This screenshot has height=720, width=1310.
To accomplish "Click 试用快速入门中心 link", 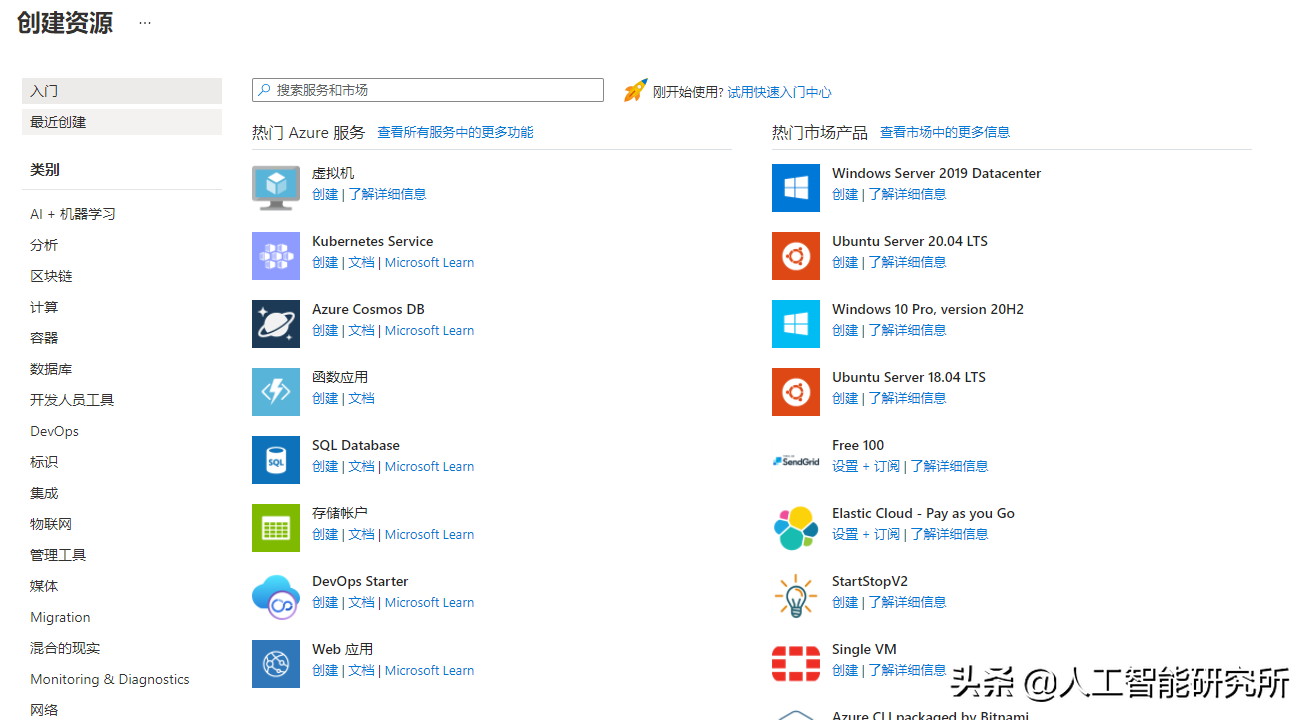I will pyautogui.click(x=779, y=92).
